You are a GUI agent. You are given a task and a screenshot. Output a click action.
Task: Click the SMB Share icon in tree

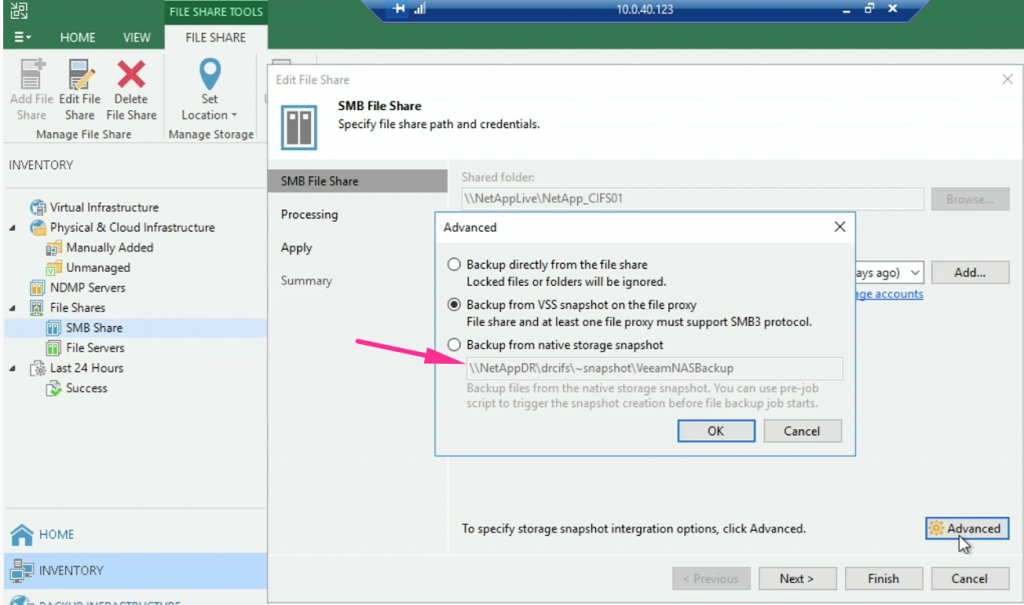pos(54,328)
